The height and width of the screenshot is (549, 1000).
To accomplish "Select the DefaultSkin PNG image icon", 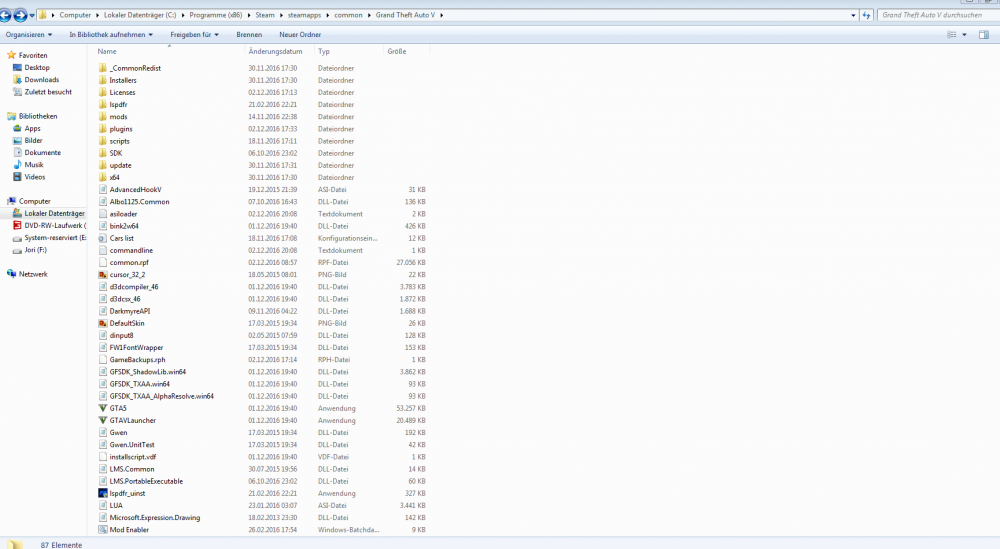I will tap(103, 323).
